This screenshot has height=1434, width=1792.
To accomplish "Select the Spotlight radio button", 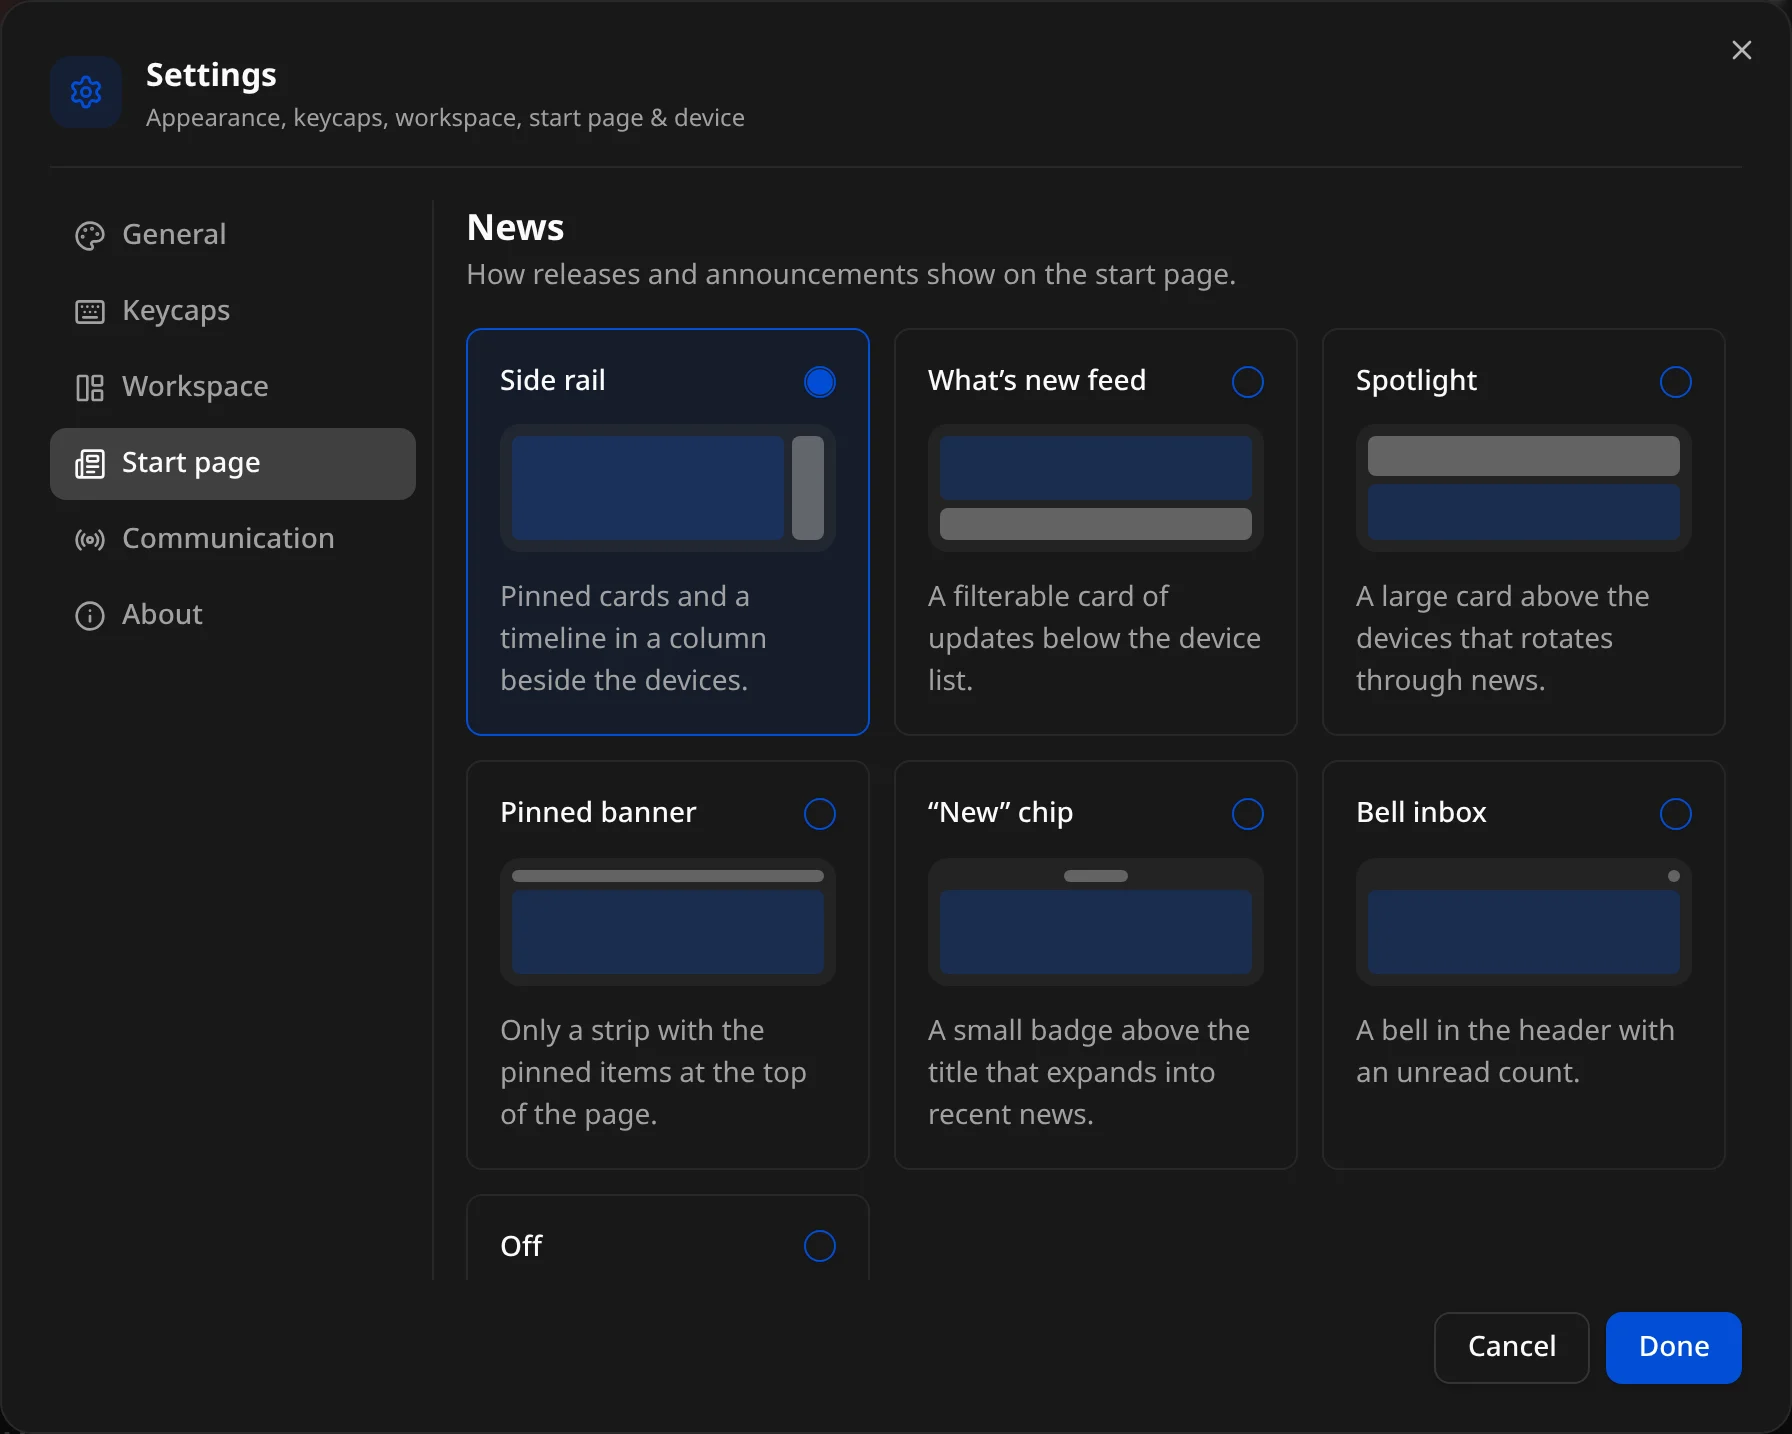I will (x=1676, y=382).
